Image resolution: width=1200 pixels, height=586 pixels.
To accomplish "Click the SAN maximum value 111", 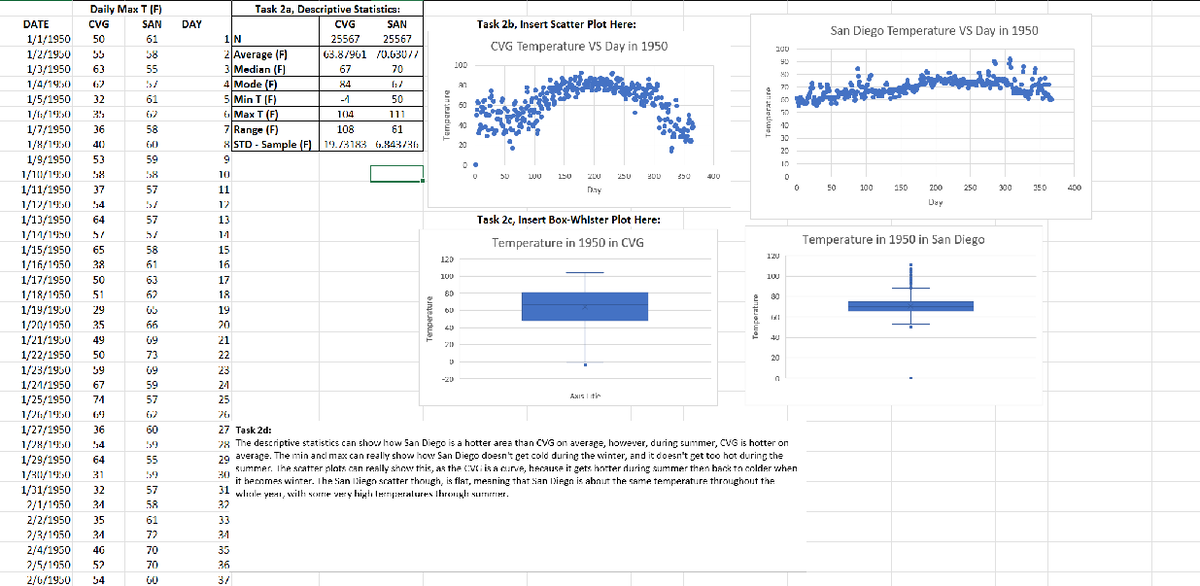I will click(x=398, y=113).
